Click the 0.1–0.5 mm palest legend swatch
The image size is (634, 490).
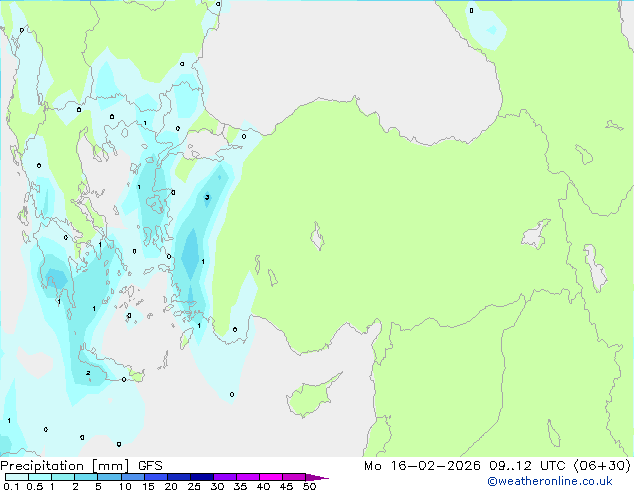(17, 477)
